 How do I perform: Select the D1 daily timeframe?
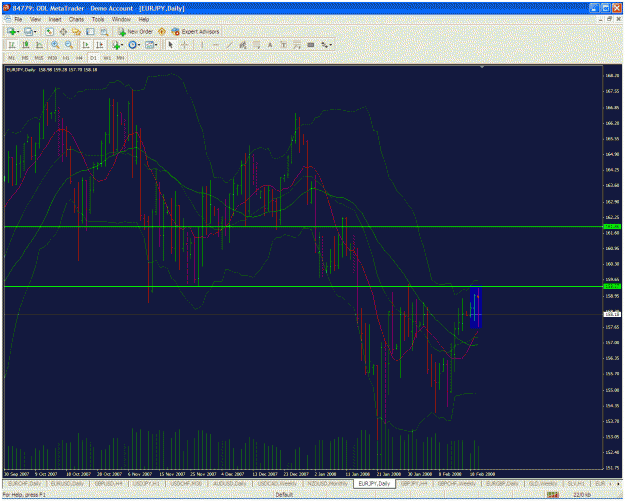[93, 58]
